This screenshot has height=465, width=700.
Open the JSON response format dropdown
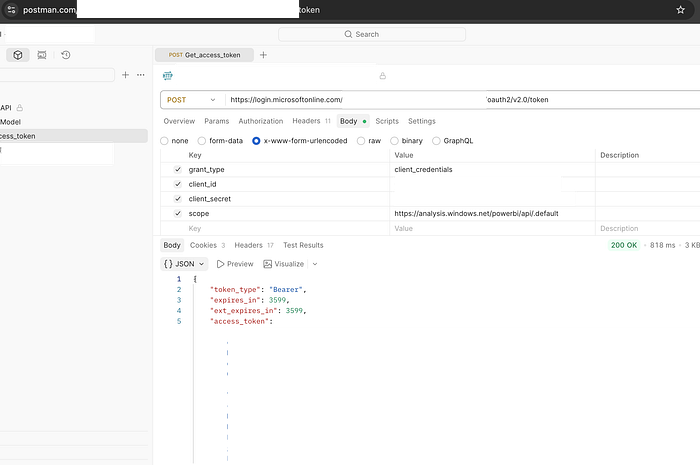tap(184, 264)
